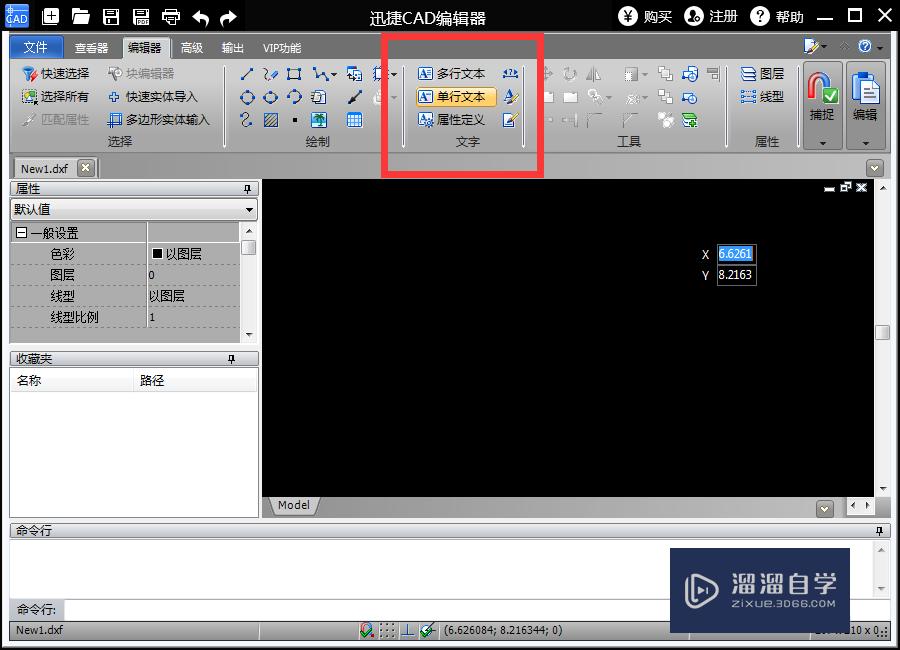
Task: Switch to the 输出 output tab
Action: (x=232, y=48)
